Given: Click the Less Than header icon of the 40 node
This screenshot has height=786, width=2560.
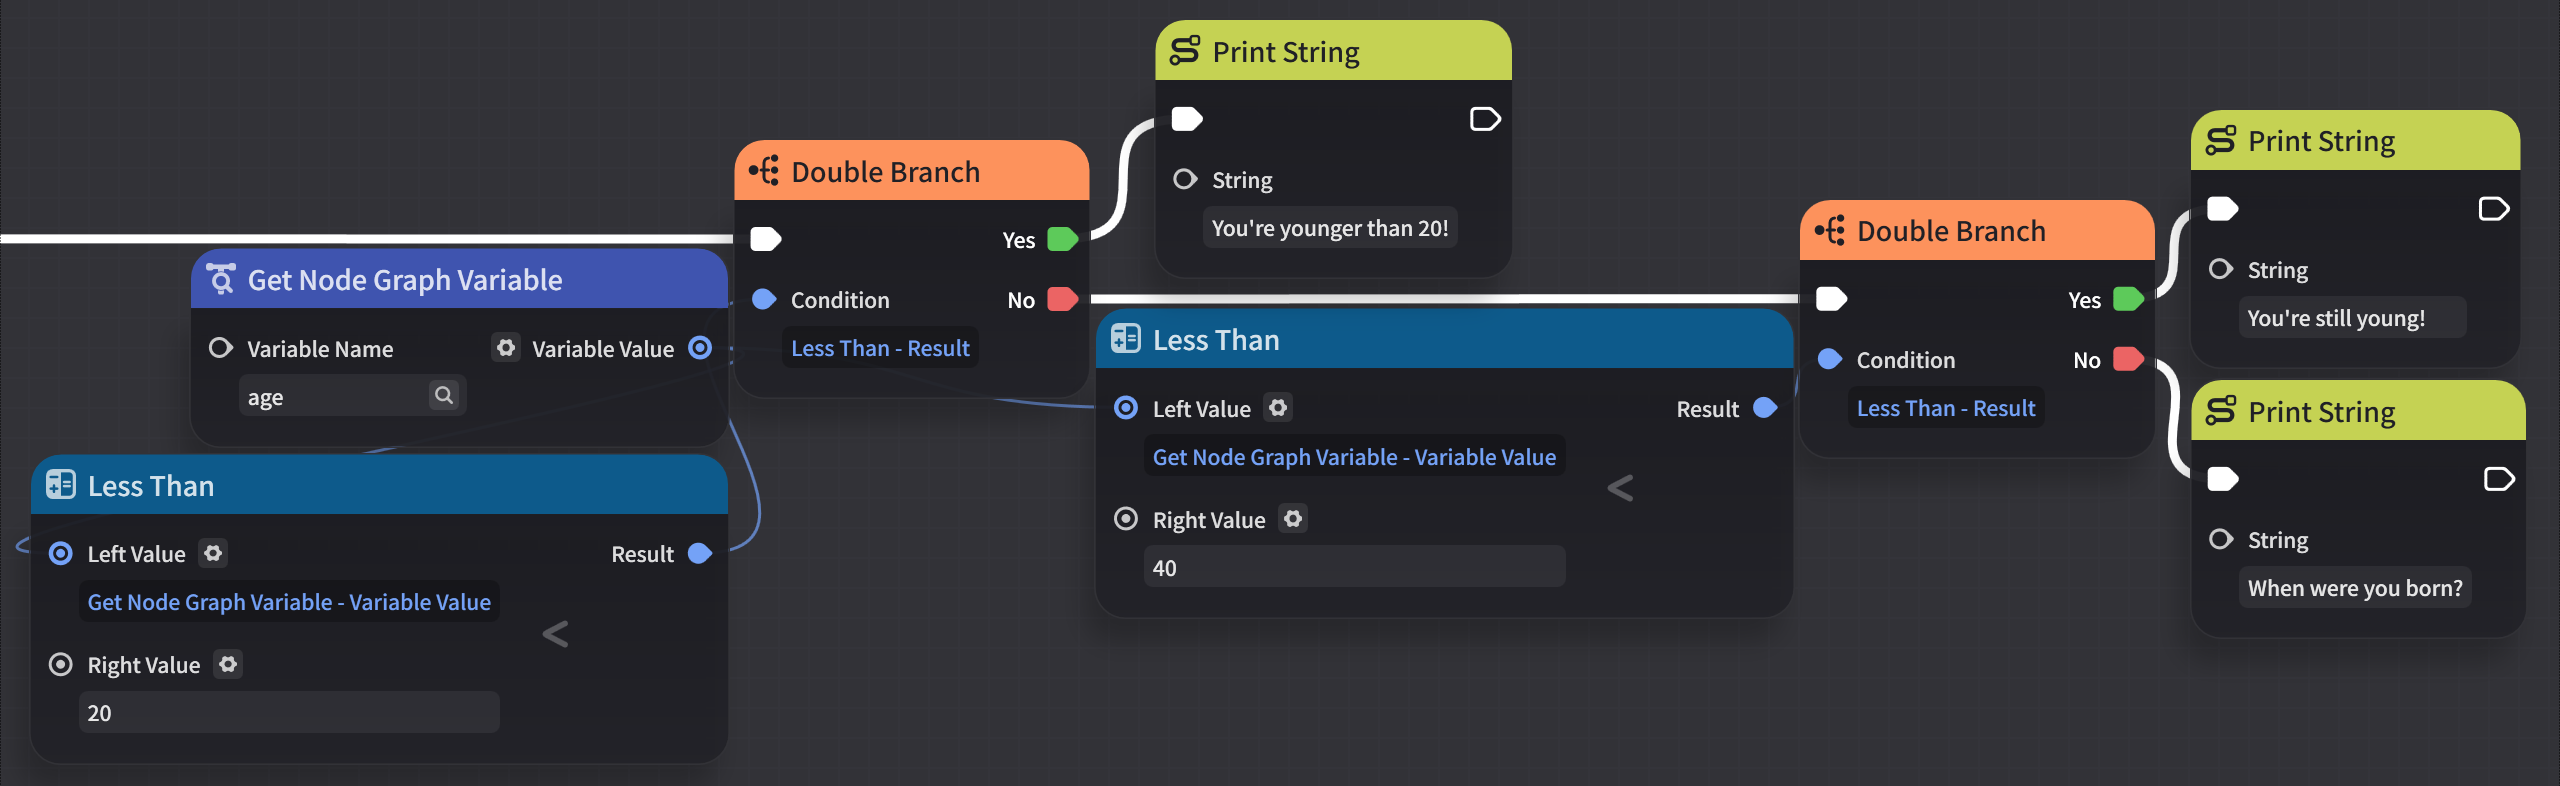Looking at the screenshot, I should tap(1126, 339).
